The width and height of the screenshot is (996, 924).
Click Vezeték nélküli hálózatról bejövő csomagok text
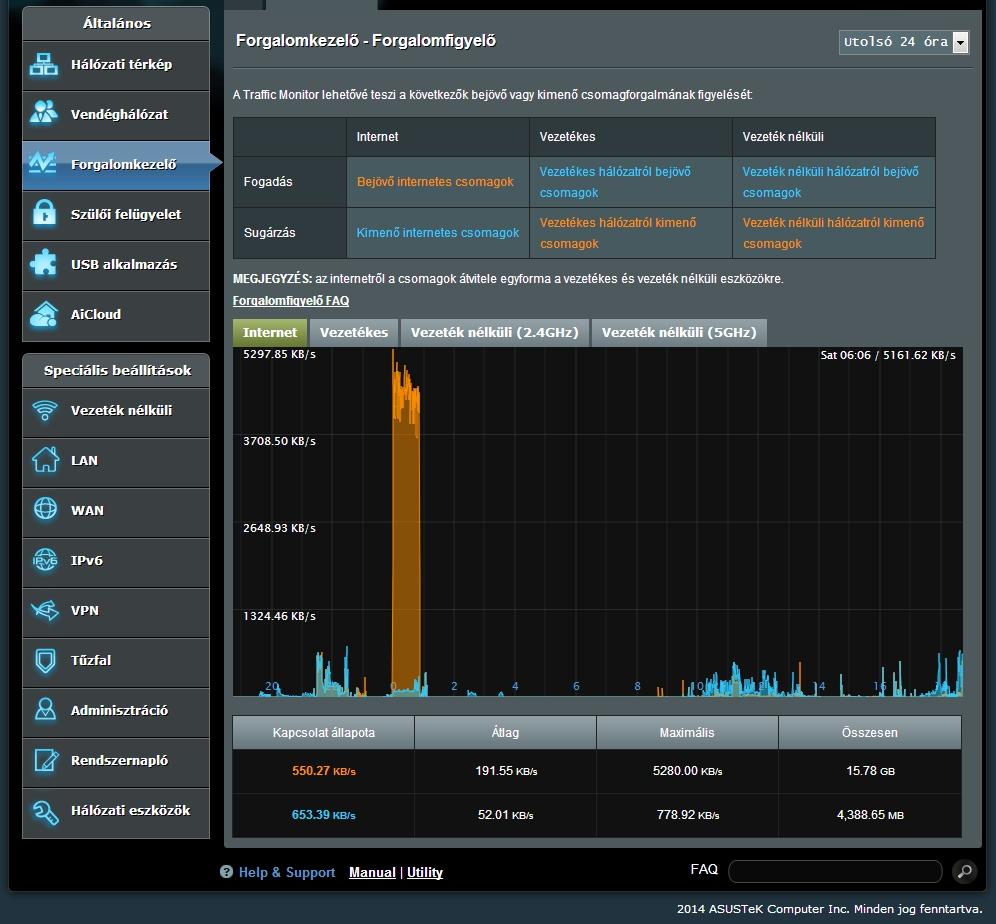coord(830,182)
